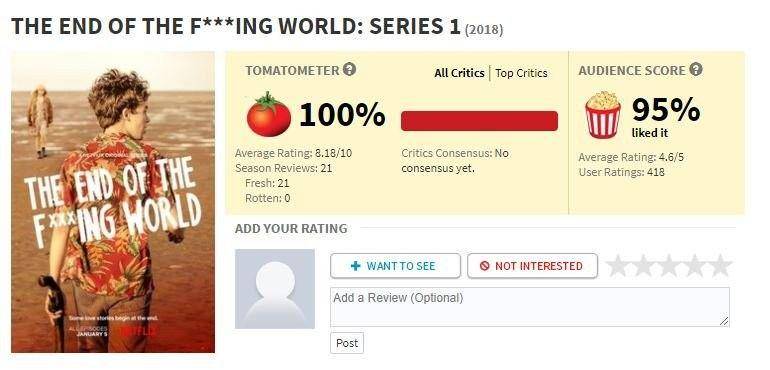Rate one star

coord(618,265)
